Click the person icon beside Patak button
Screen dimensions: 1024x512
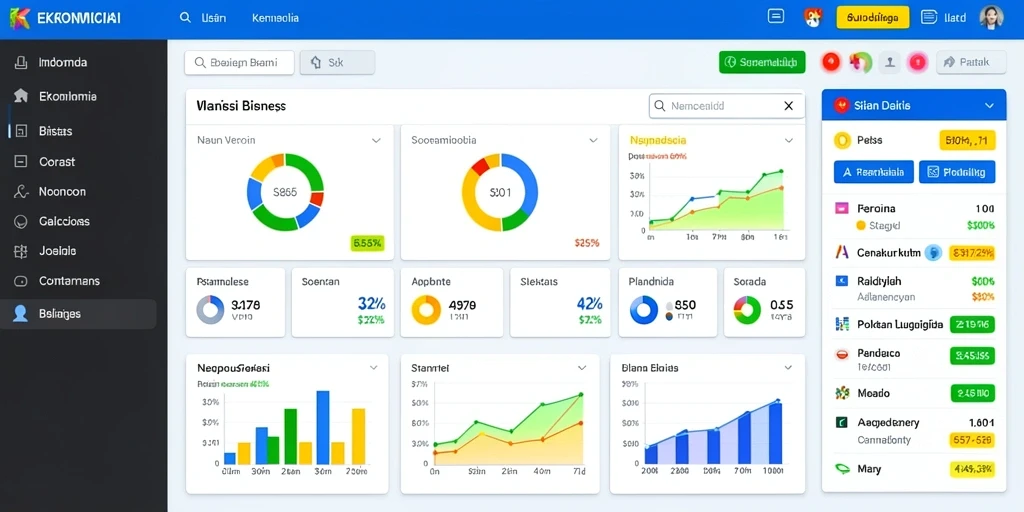(x=889, y=62)
